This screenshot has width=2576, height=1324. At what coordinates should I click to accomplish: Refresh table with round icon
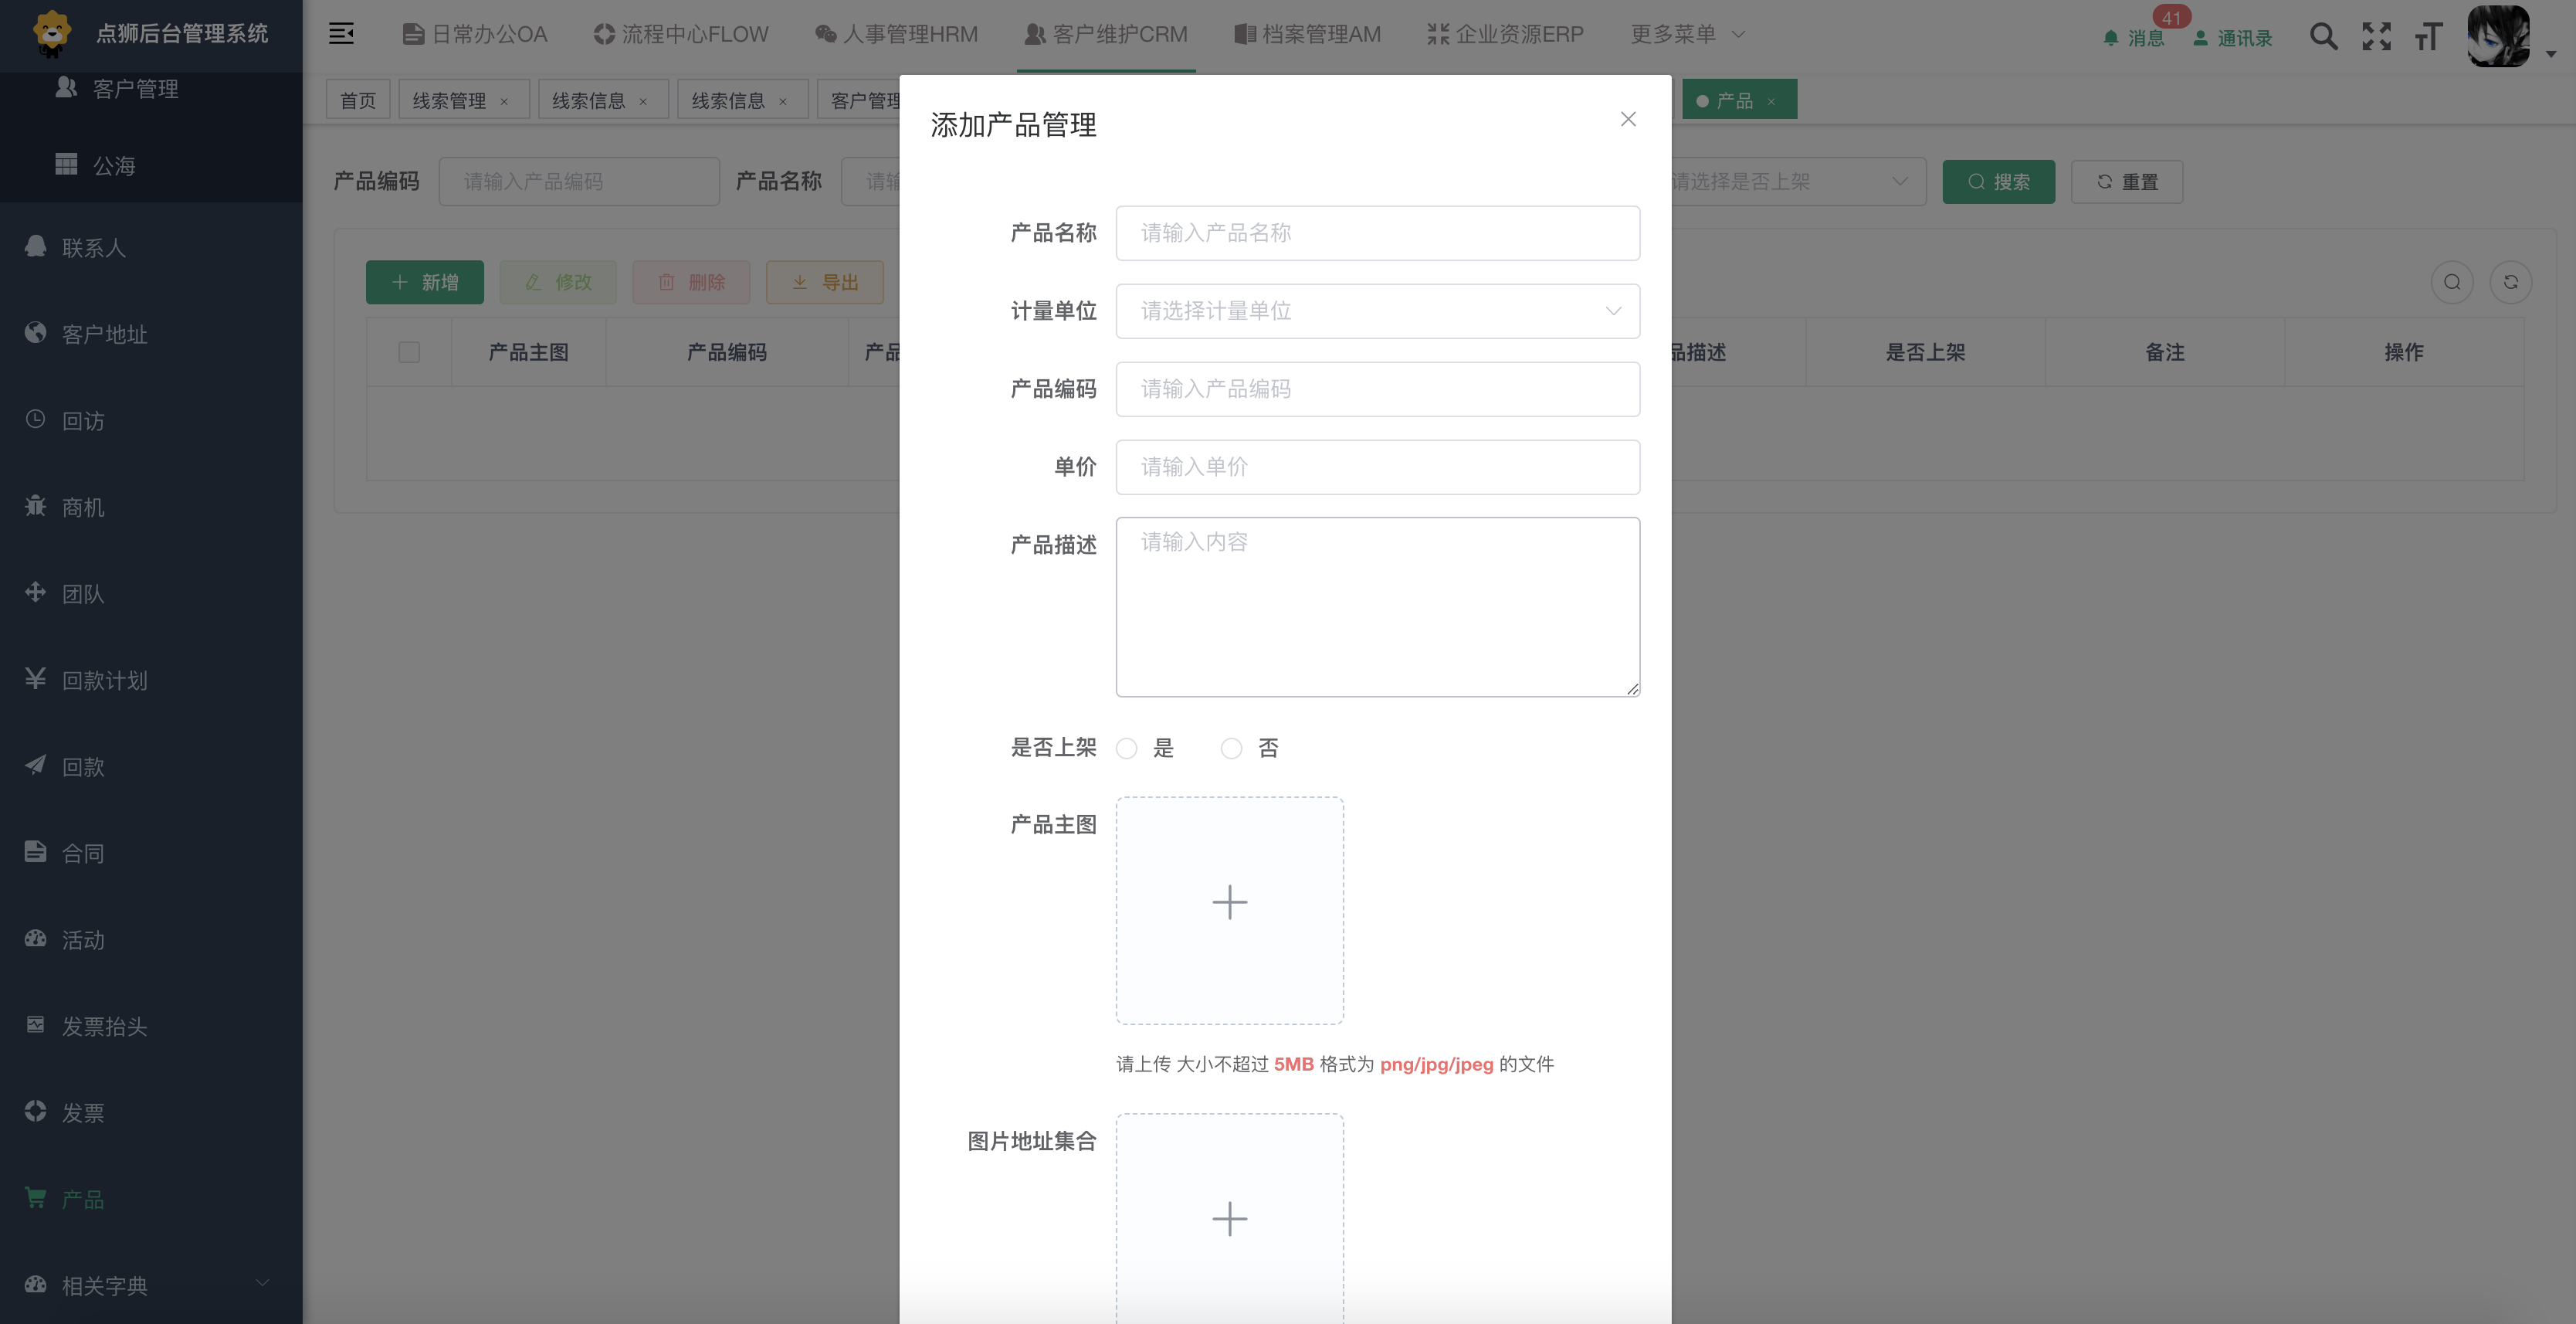tap(2510, 282)
